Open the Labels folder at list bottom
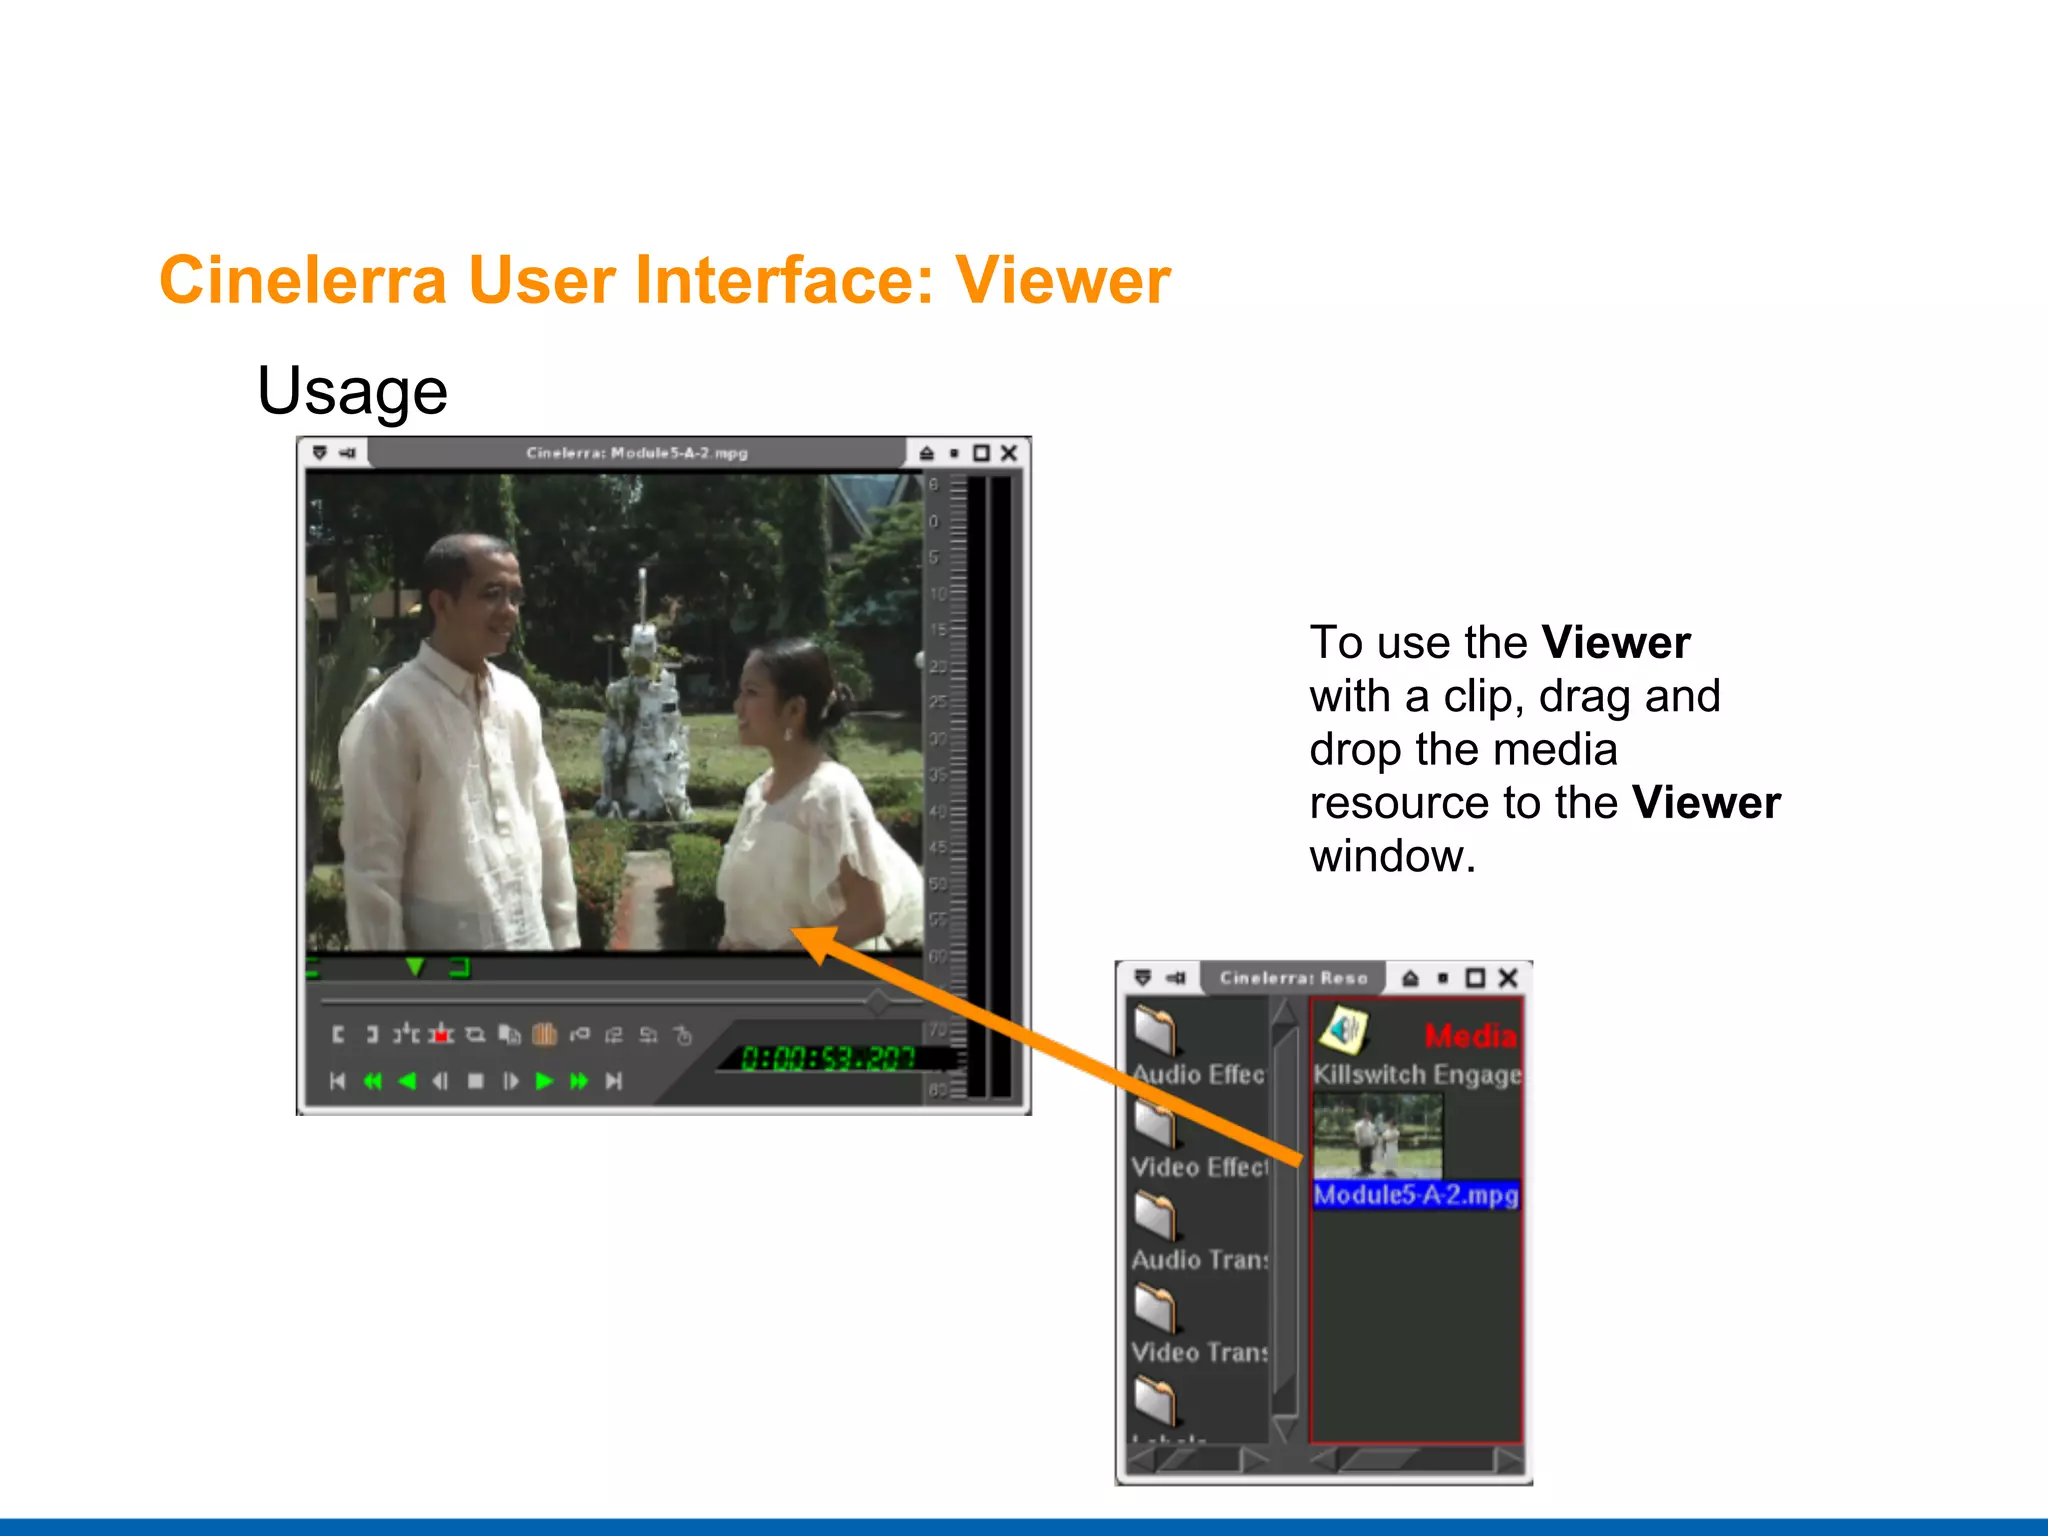The height and width of the screenshot is (1536, 2048). coord(1155,1401)
